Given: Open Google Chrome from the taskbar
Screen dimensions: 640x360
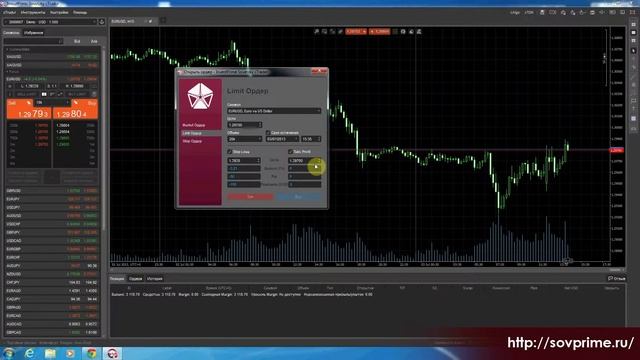Looking at the screenshot, I should 91,353.
